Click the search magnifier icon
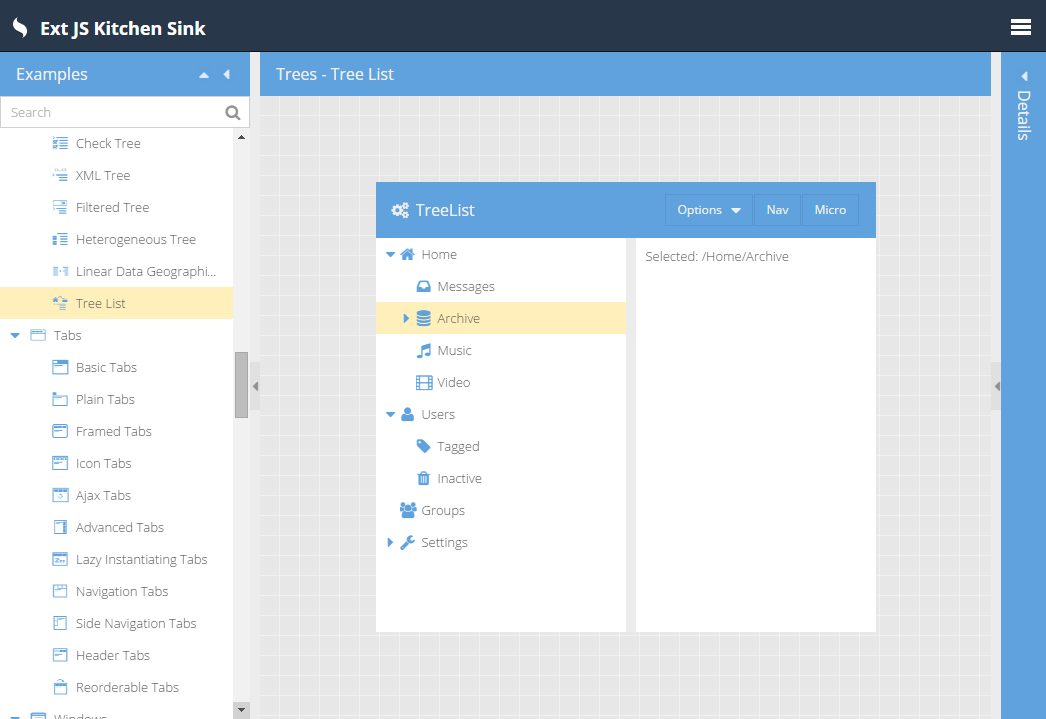The width and height of the screenshot is (1046, 719). click(233, 113)
